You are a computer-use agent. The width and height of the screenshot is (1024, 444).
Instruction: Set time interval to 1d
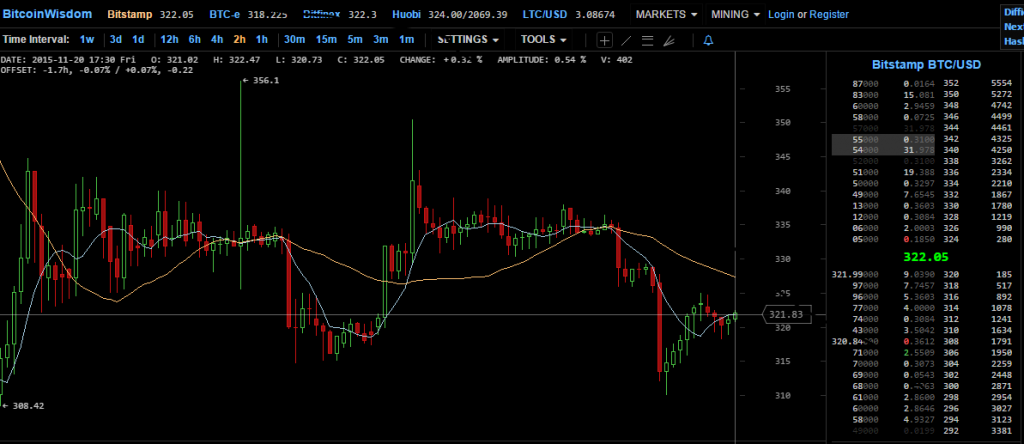(x=138, y=40)
